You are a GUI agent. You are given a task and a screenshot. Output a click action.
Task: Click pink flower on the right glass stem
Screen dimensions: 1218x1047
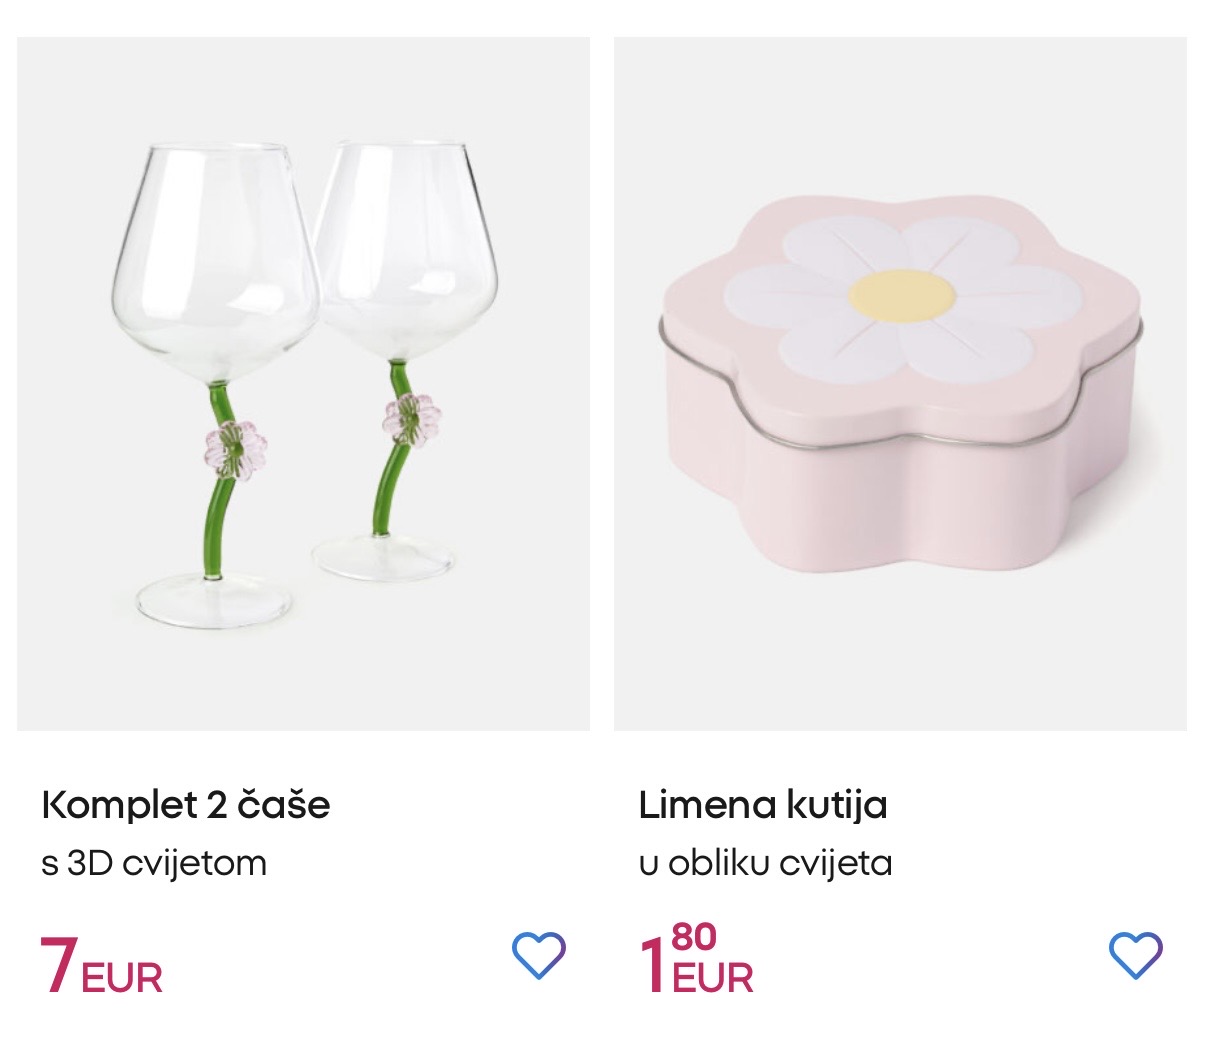(x=408, y=419)
